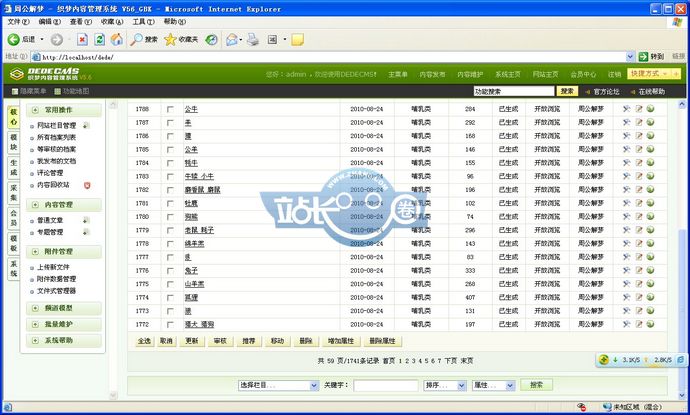
Task: Refresh the page via IE toolbar
Action: pyautogui.click(x=99, y=40)
